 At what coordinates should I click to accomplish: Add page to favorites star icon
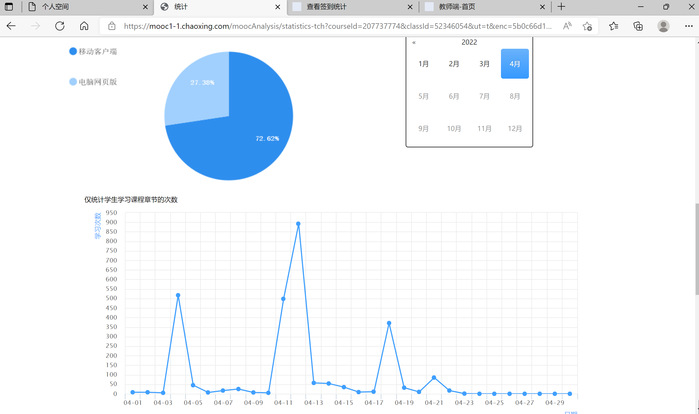(590, 26)
